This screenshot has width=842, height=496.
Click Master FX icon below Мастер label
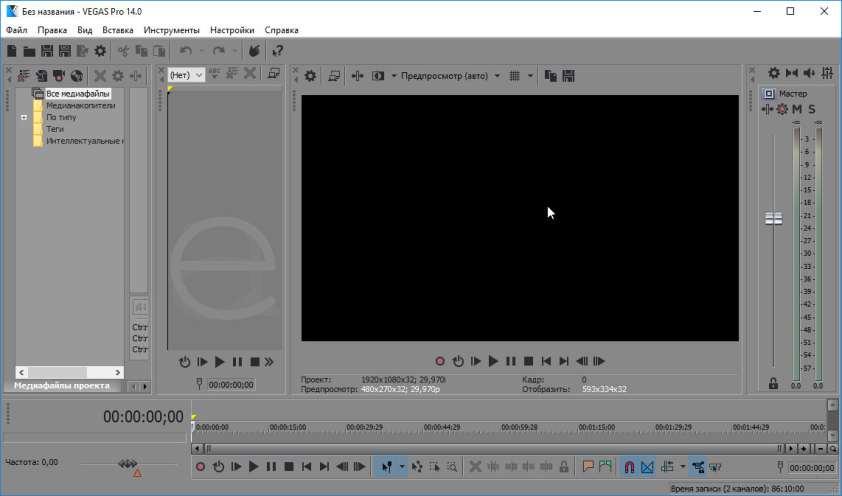coord(767,110)
